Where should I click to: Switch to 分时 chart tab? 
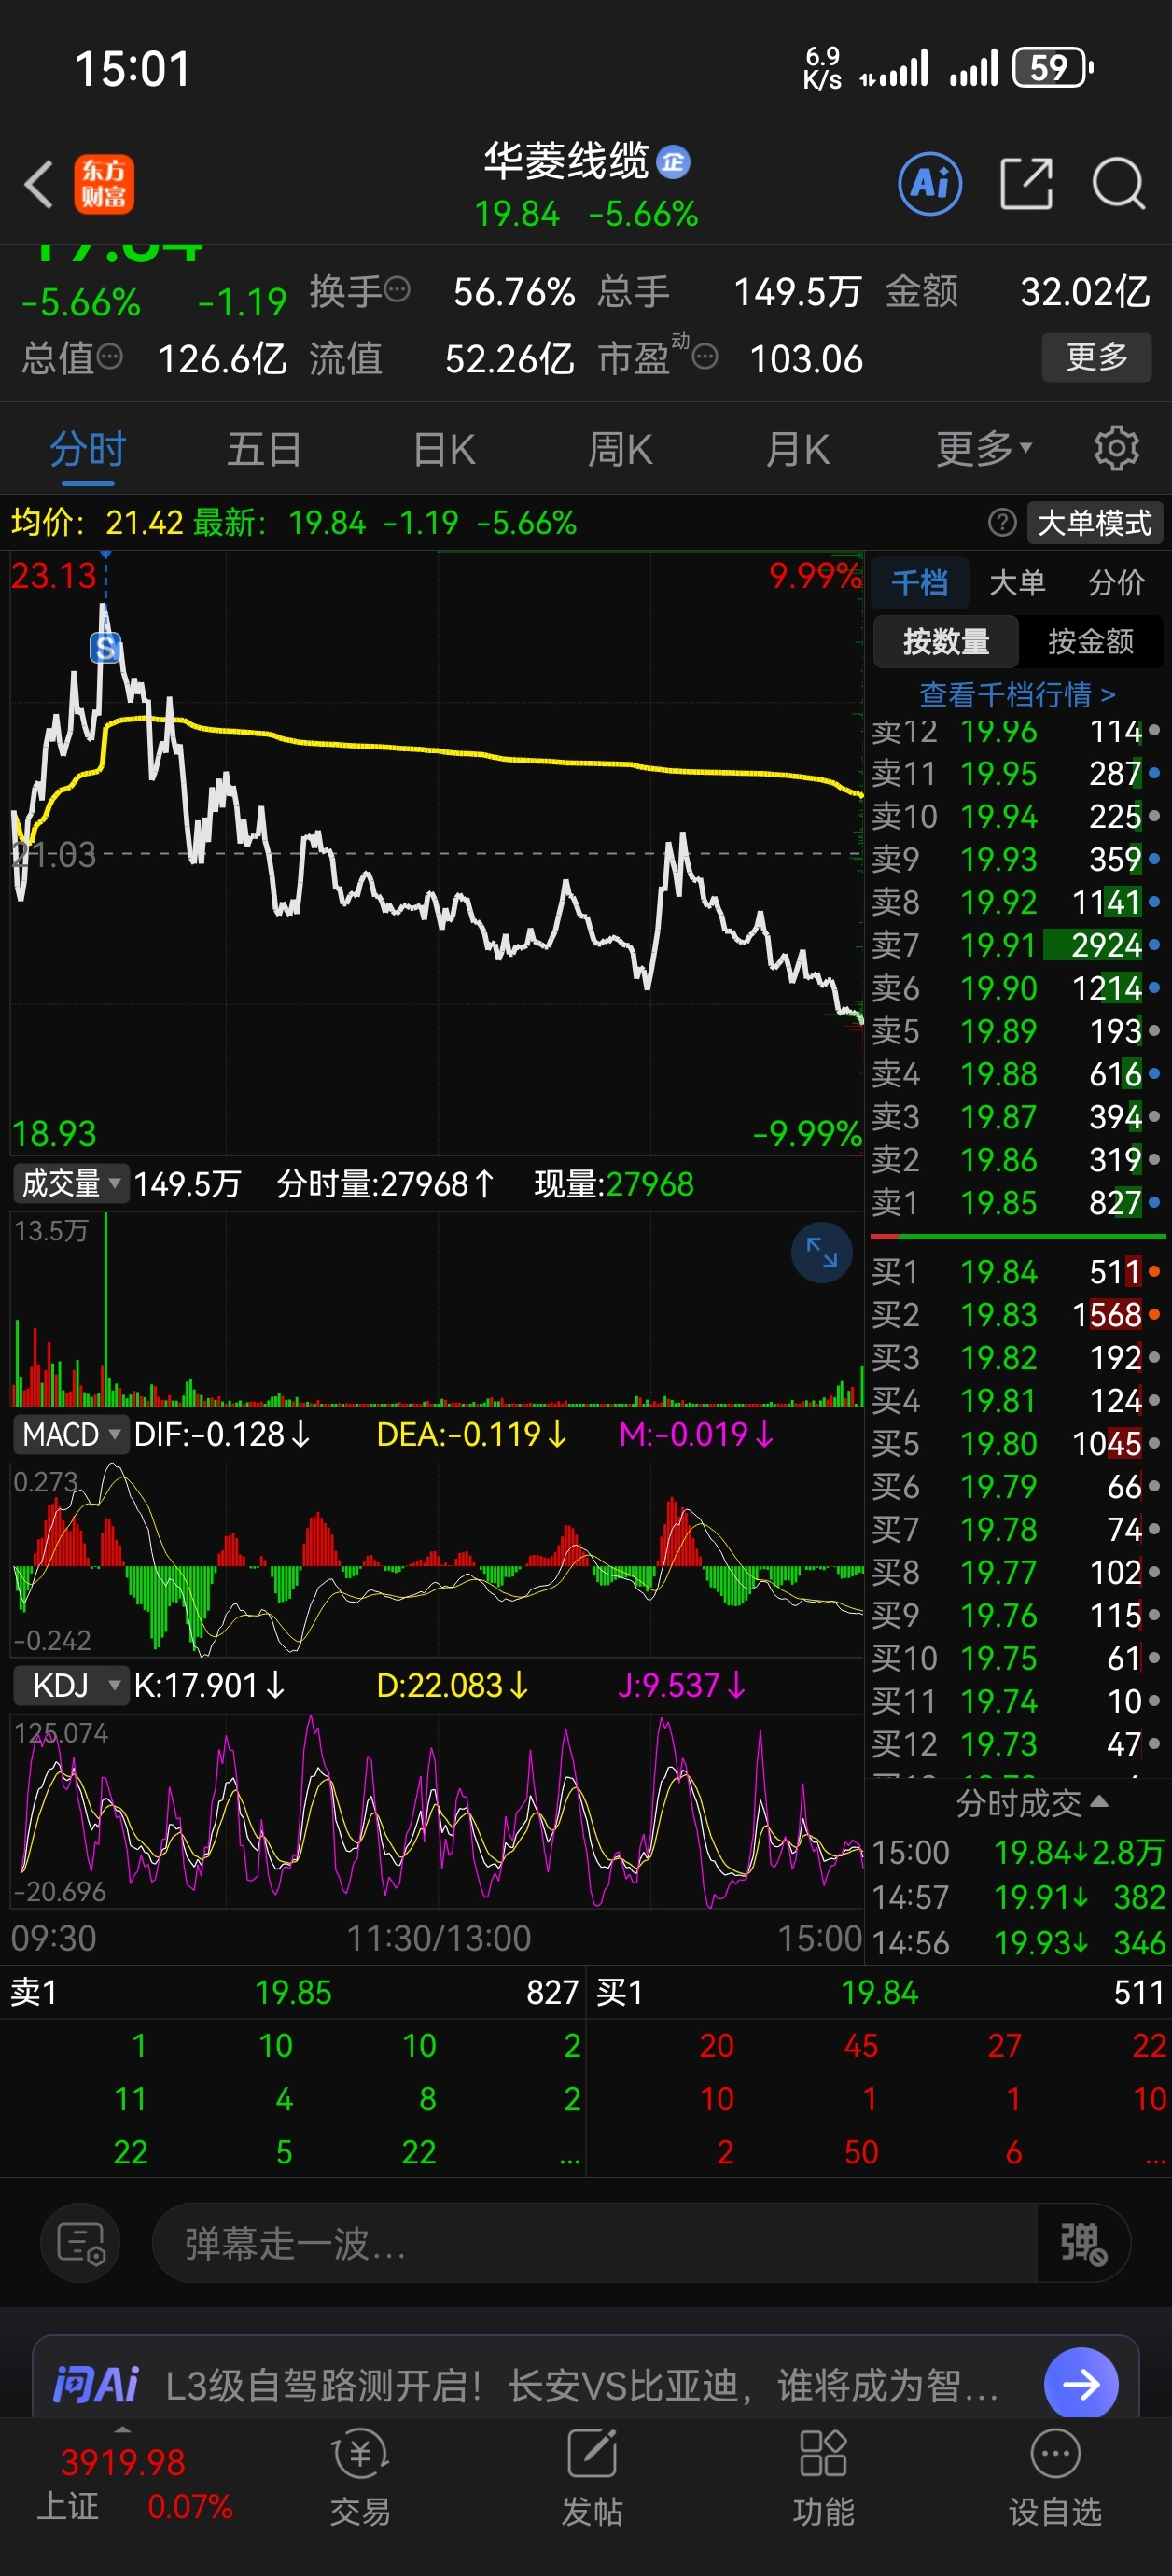[88, 449]
